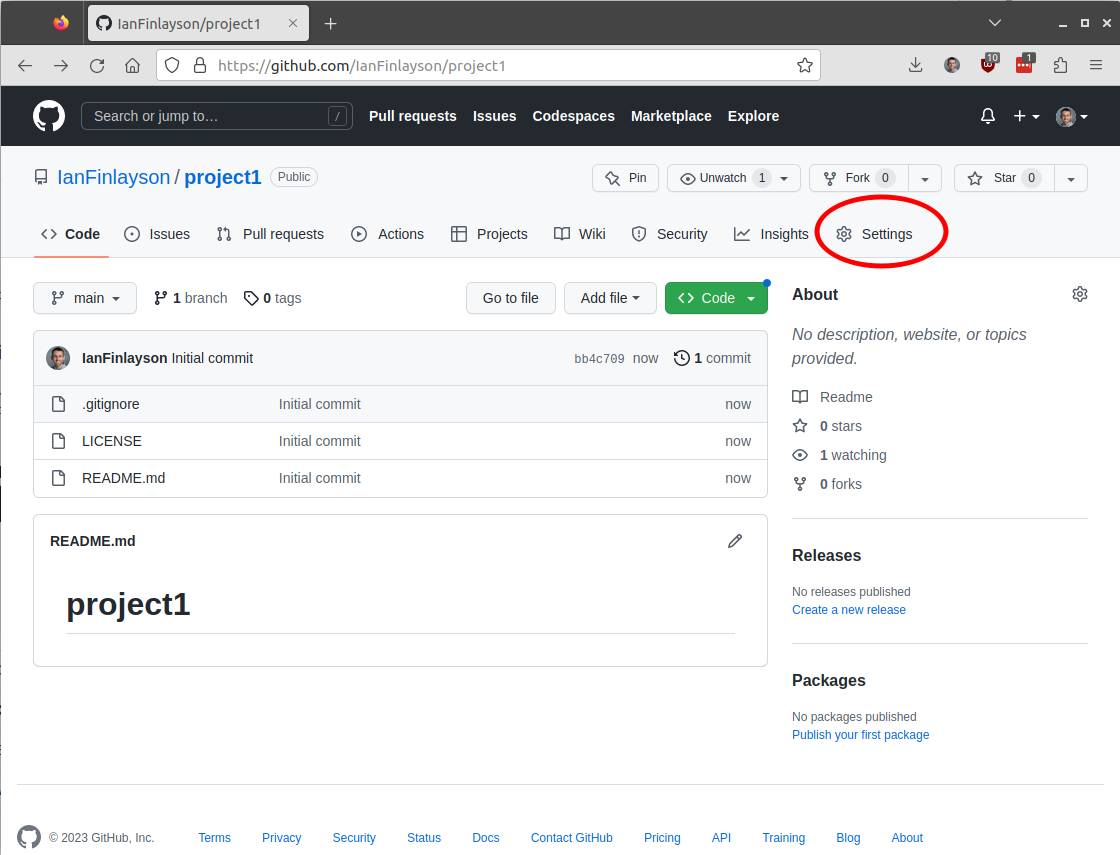Open the Actions tab

pos(387,234)
